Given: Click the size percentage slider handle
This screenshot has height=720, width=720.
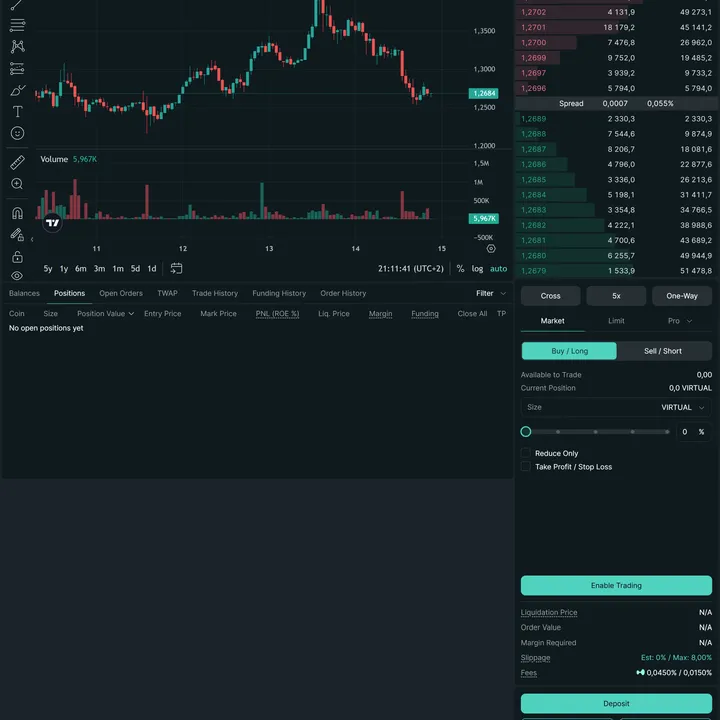Looking at the screenshot, I should click(526, 432).
